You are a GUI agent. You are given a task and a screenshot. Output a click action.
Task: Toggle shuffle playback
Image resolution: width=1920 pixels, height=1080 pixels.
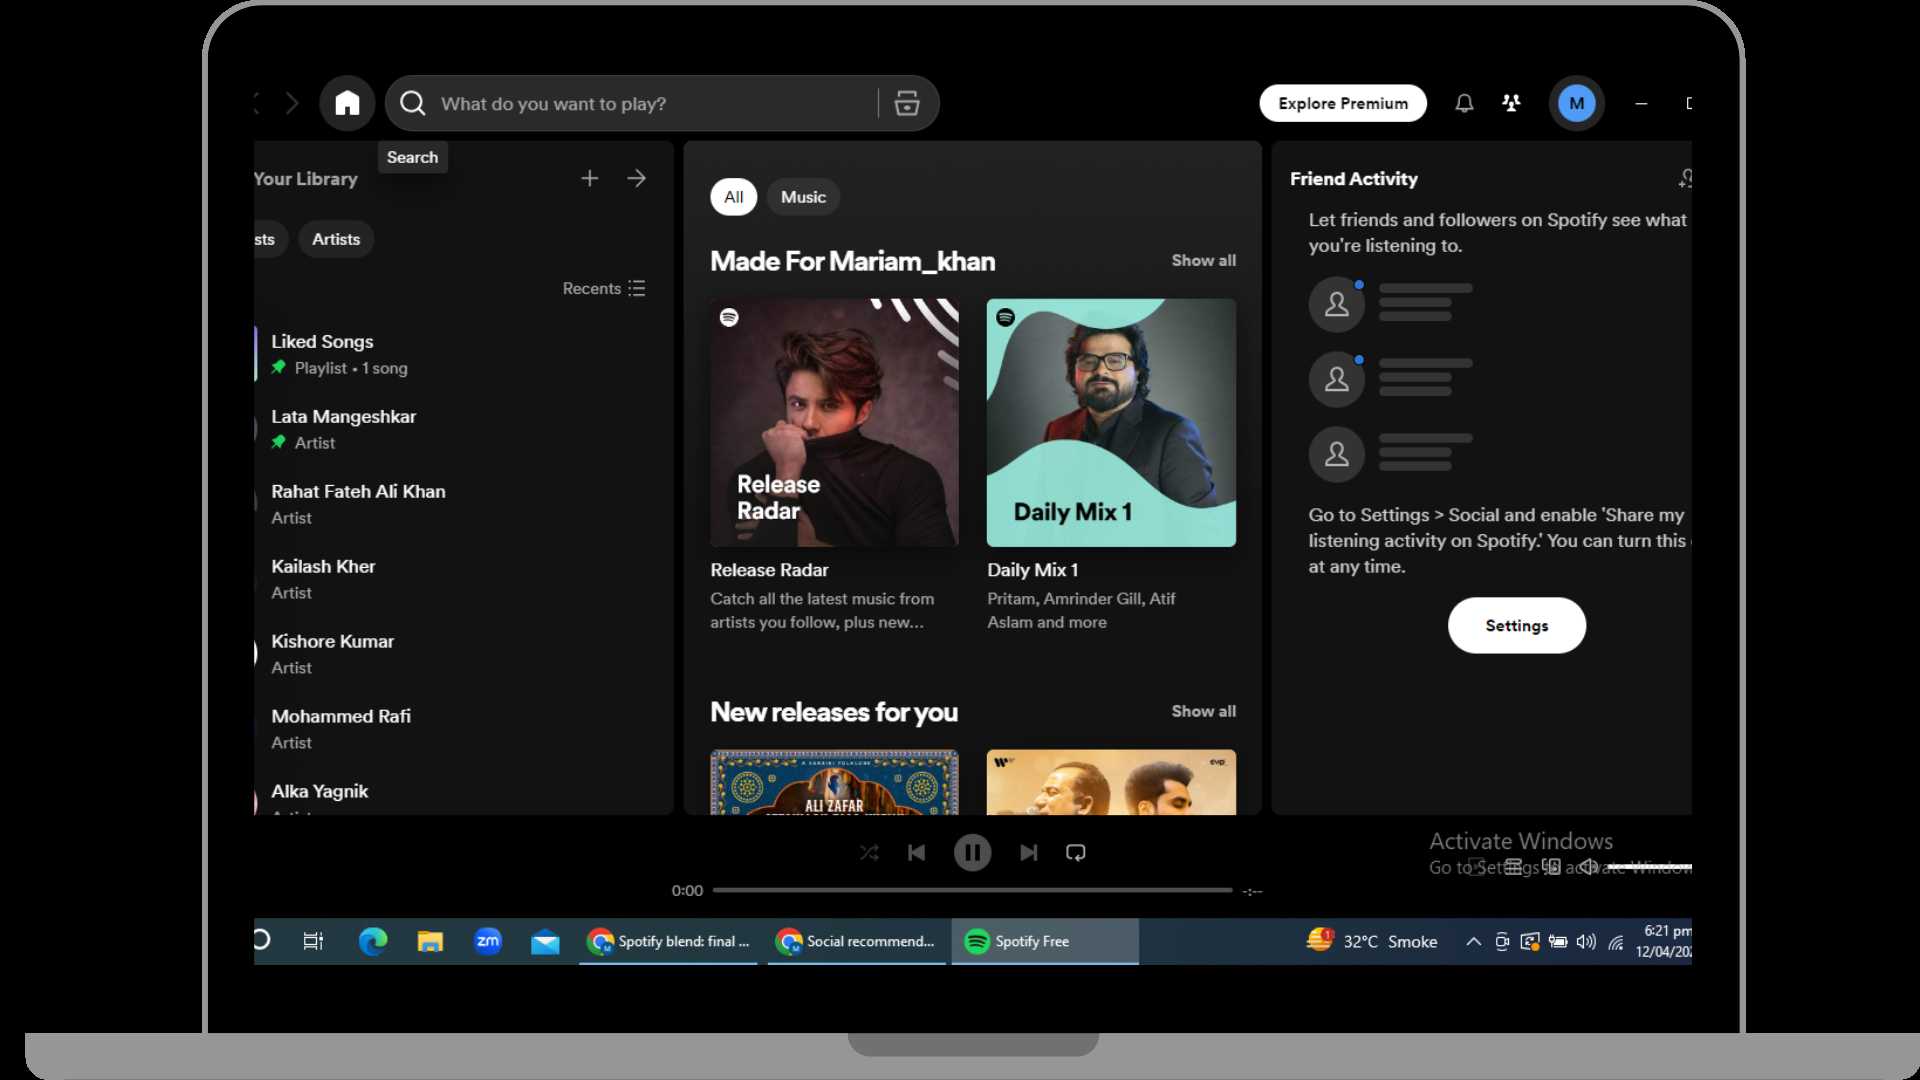(x=869, y=853)
